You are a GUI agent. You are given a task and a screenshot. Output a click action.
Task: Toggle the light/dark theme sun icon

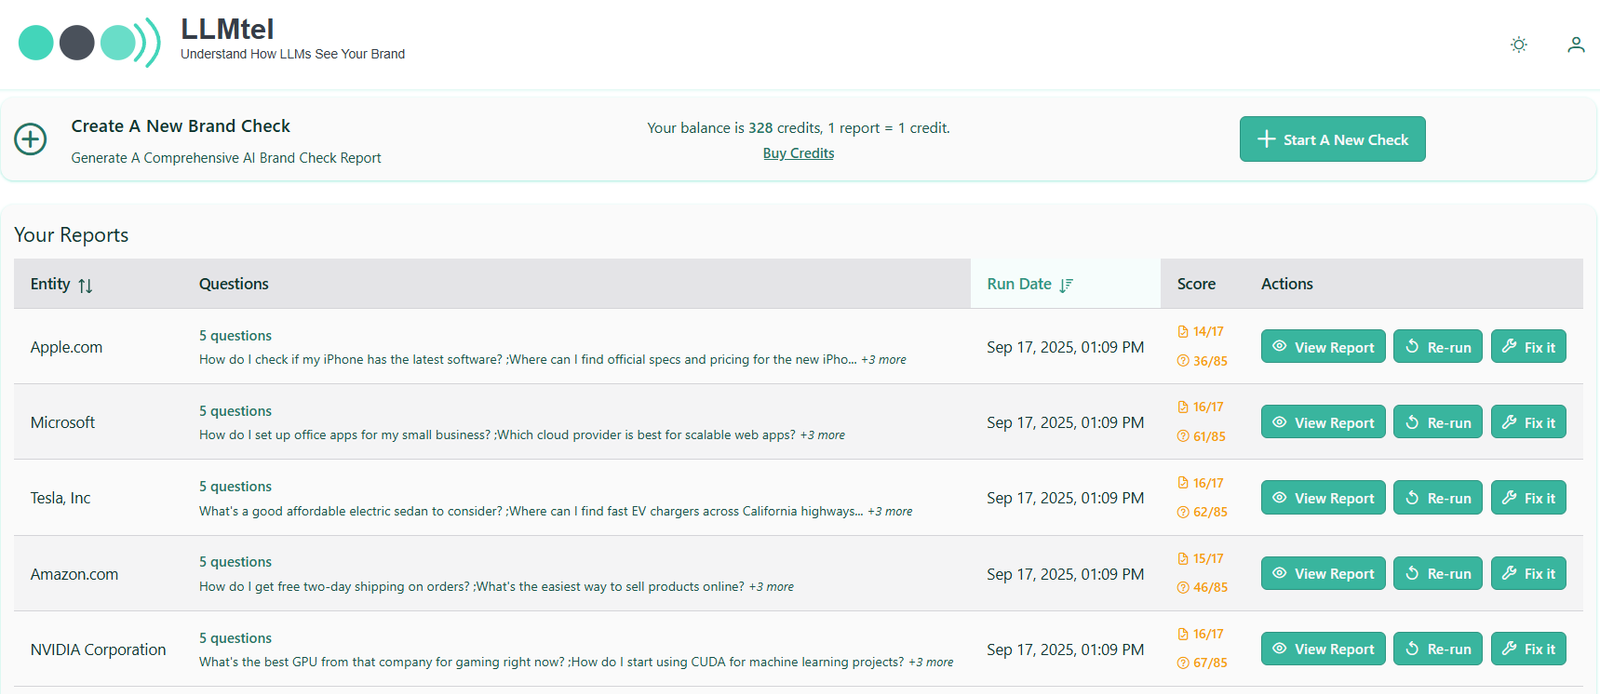click(x=1518, y=45)
